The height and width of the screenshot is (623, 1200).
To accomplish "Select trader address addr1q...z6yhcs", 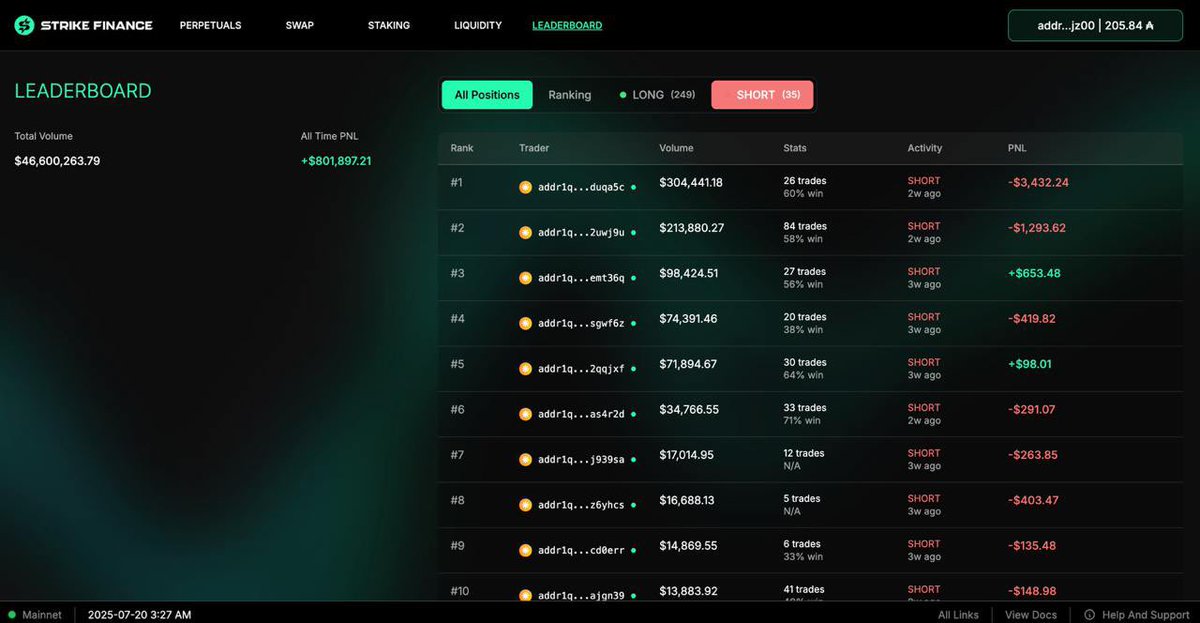I will [581, 505].
